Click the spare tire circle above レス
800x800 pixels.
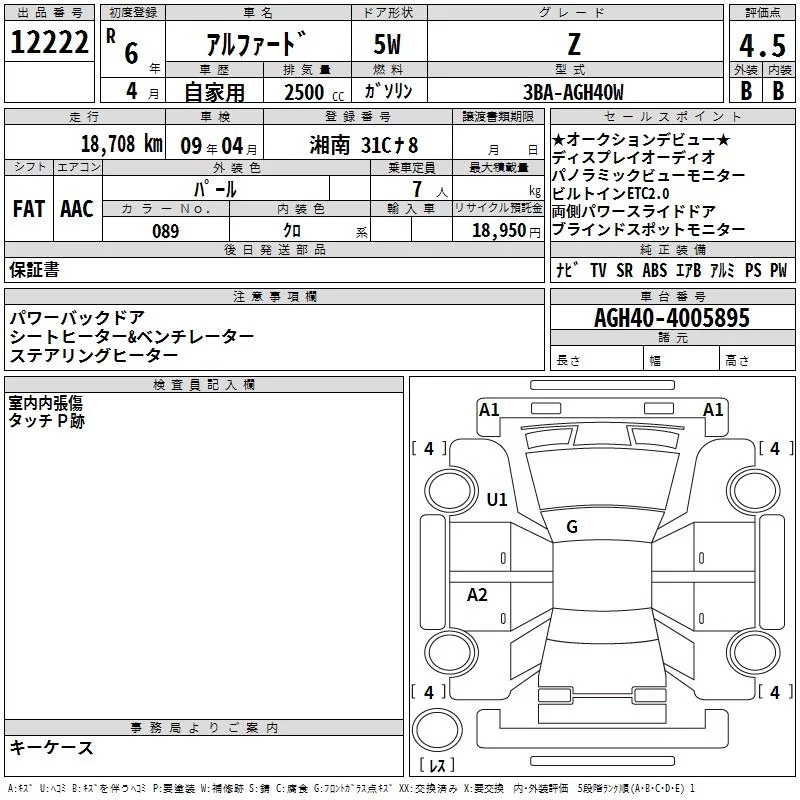point(437,730)
